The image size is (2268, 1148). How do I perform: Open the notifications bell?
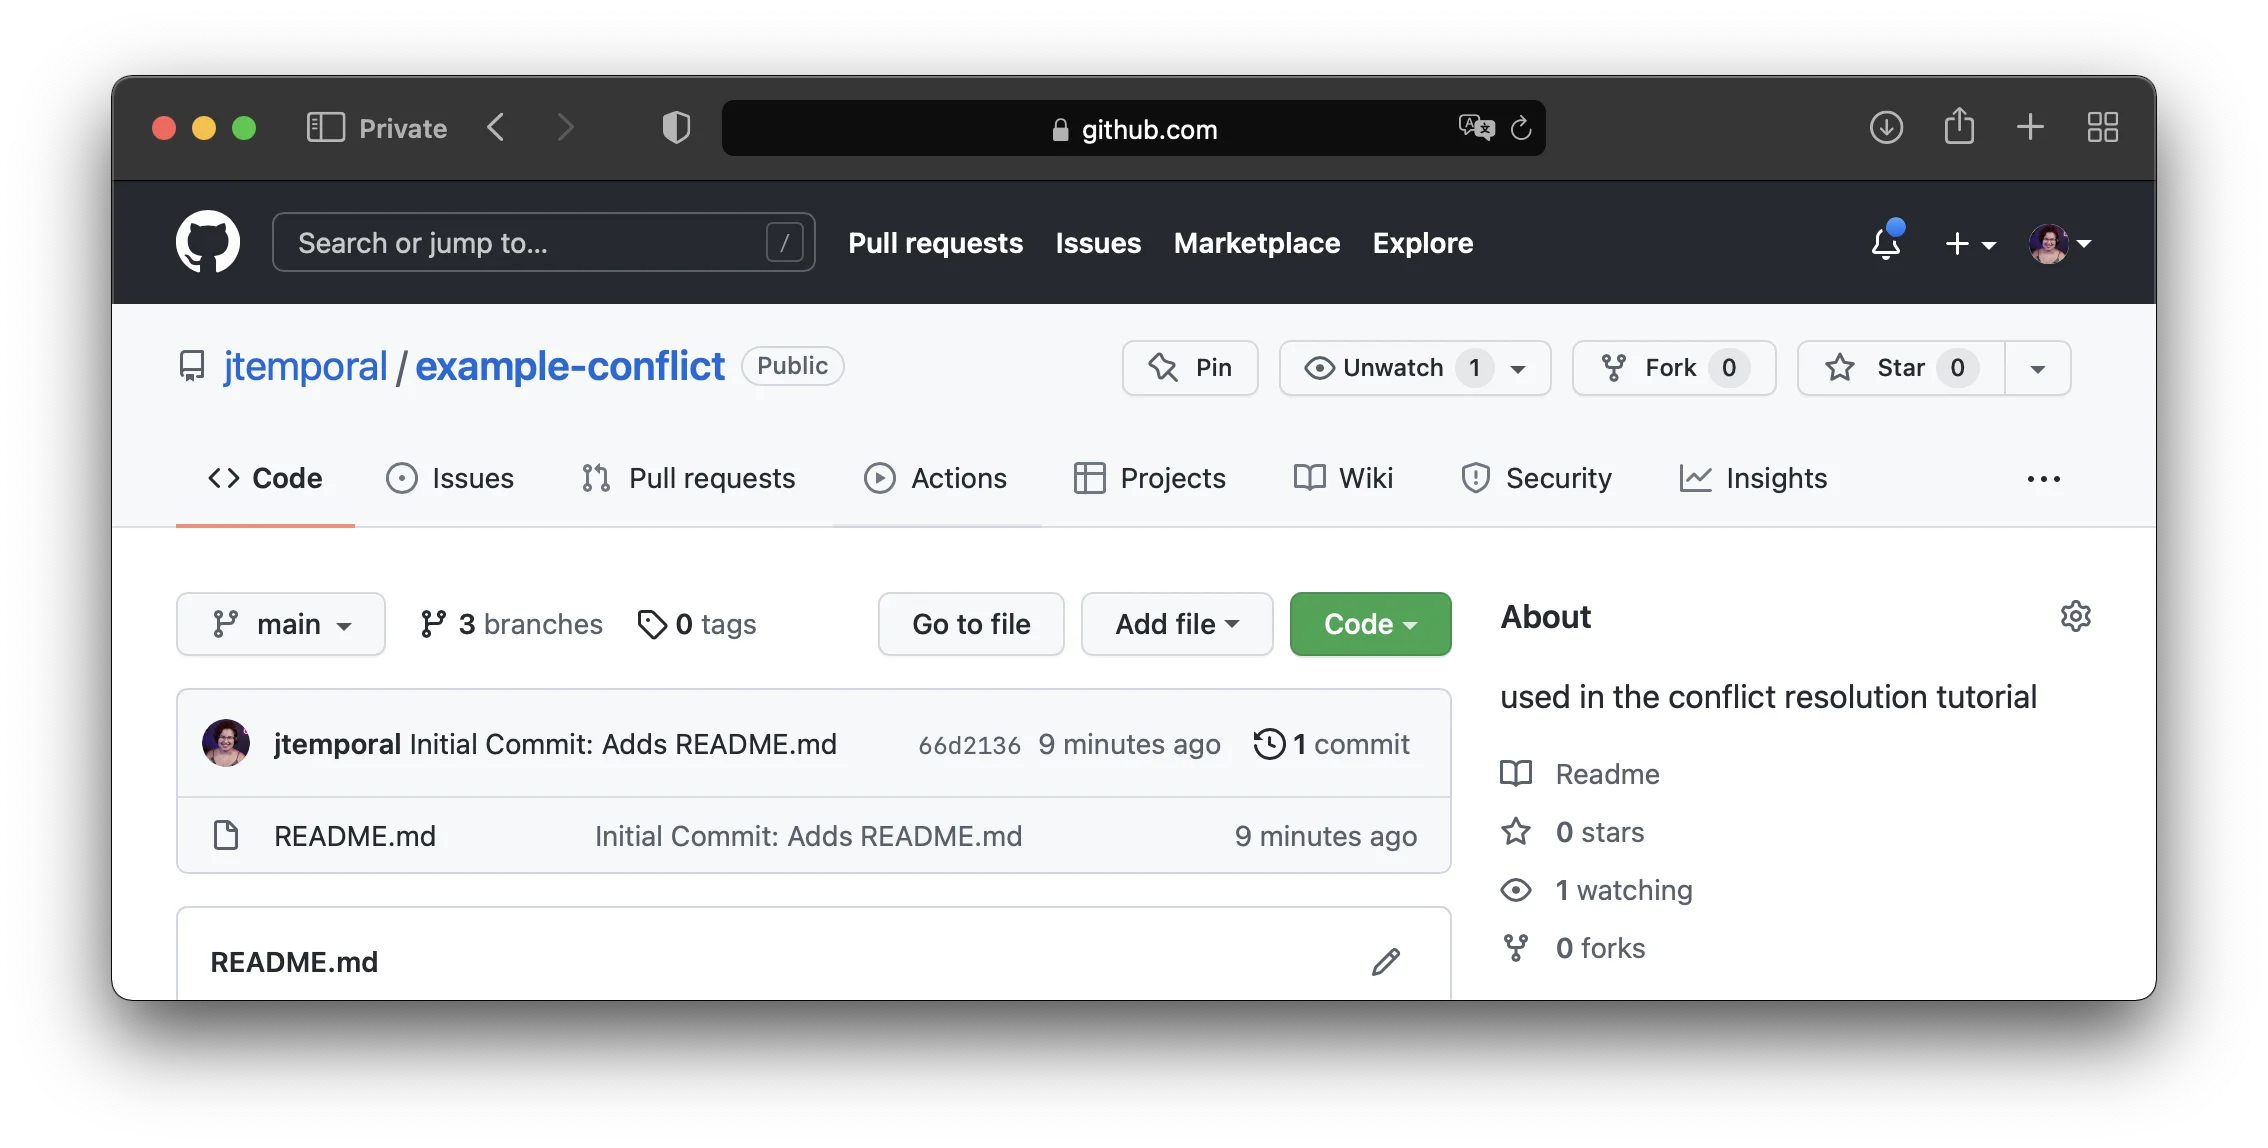pos(1885,243)
